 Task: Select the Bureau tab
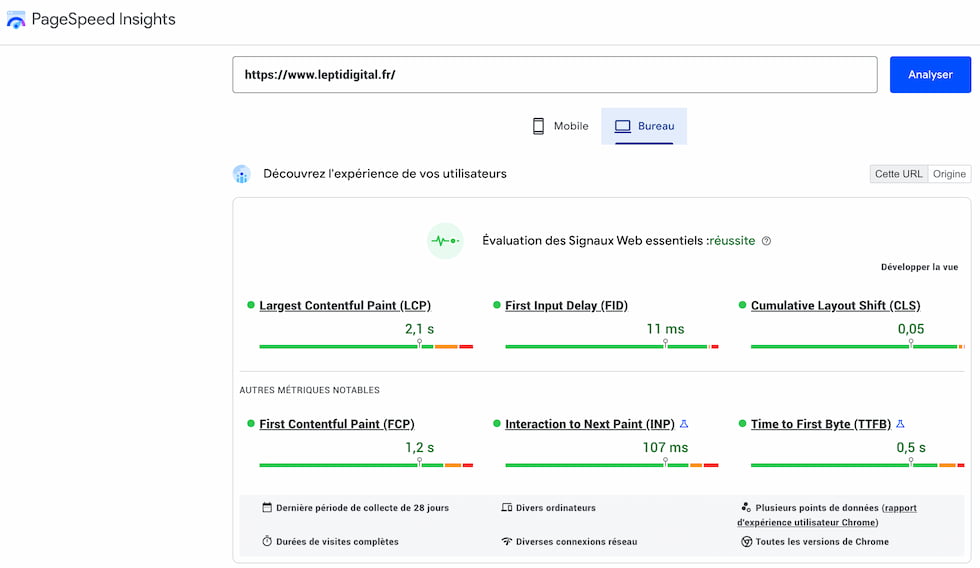tap(644, 126)
